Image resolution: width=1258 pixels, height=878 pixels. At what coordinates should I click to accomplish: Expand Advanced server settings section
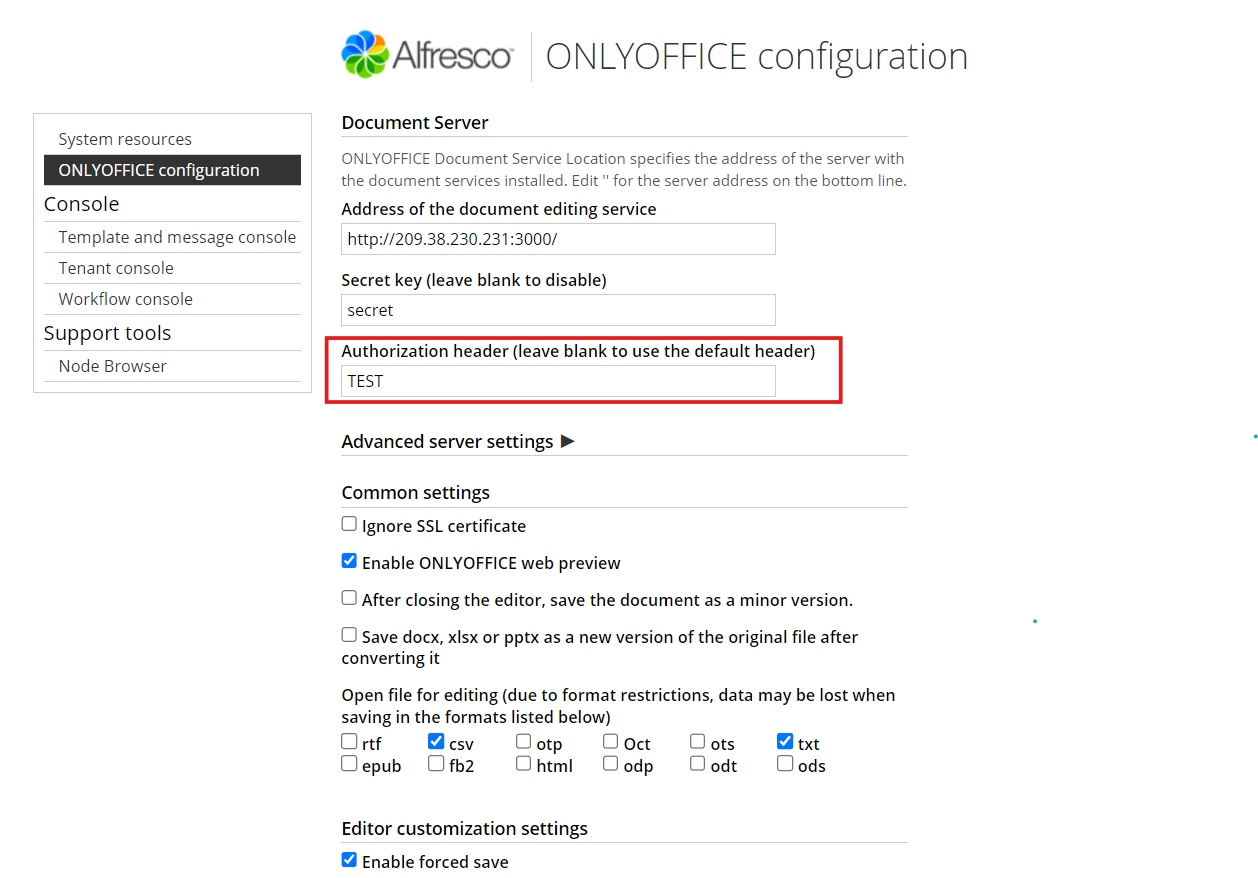(458, 441)
